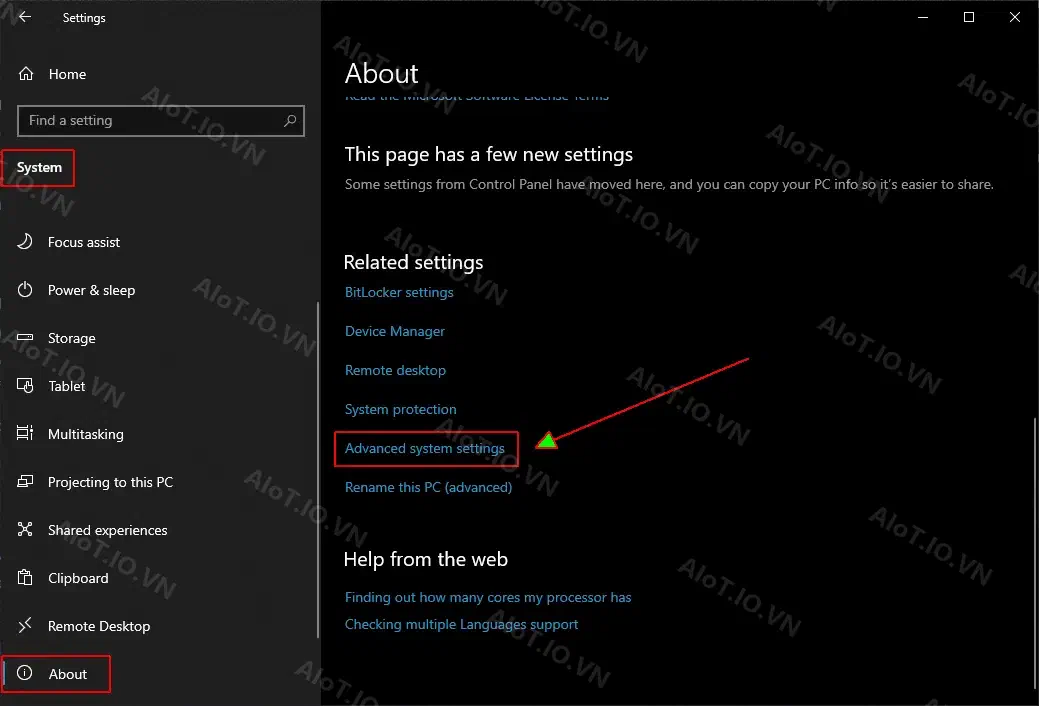The image size is (1039, 706).
Task: Click the Remote Desktop sidebar icon
Action: pyautogui.click(x=25, y=625)
